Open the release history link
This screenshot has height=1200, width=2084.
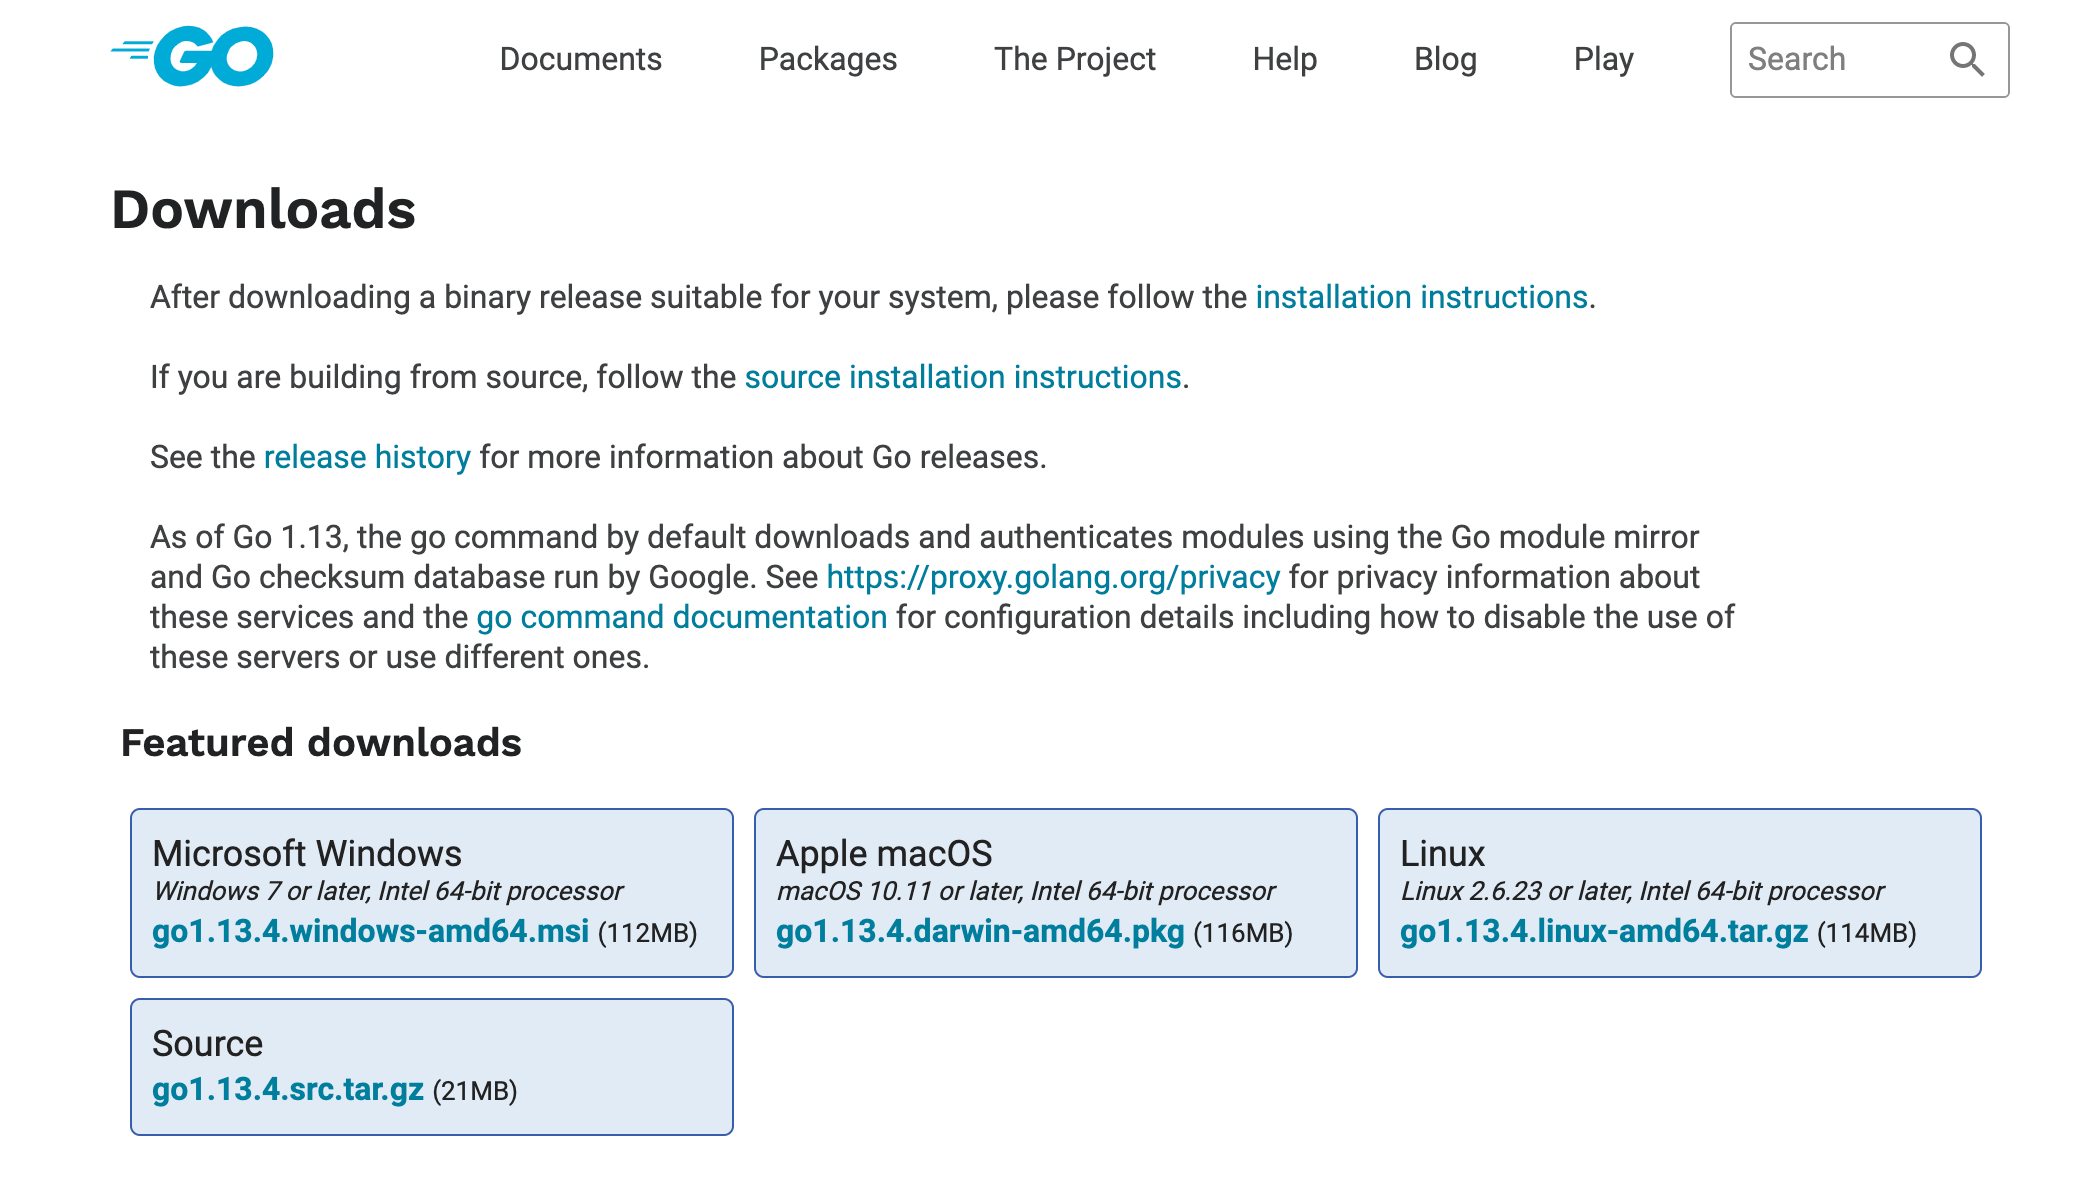[367, 457]
